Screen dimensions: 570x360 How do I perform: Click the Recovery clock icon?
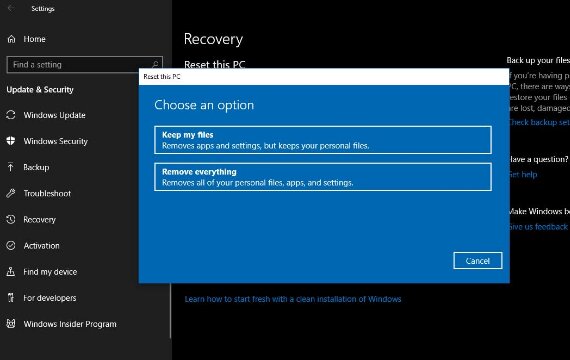click(11, 220)
